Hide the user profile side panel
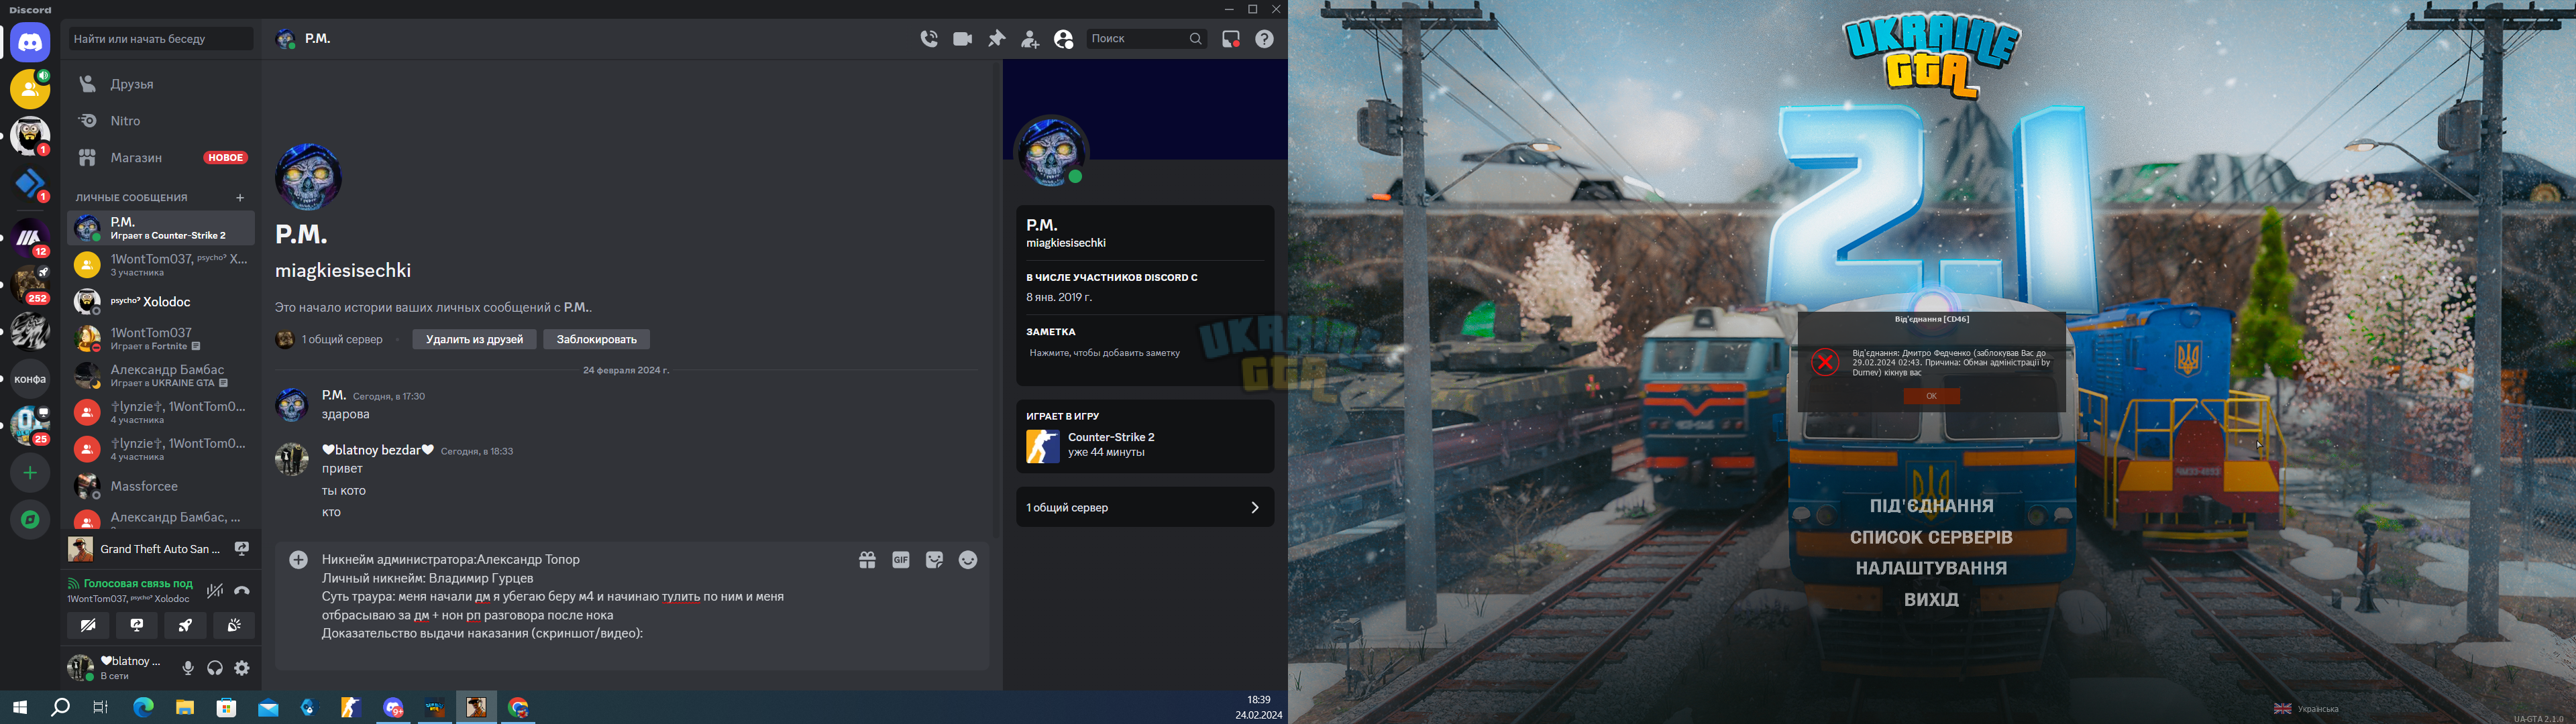Screen dimensions: 2576x724 (1064, 39)
